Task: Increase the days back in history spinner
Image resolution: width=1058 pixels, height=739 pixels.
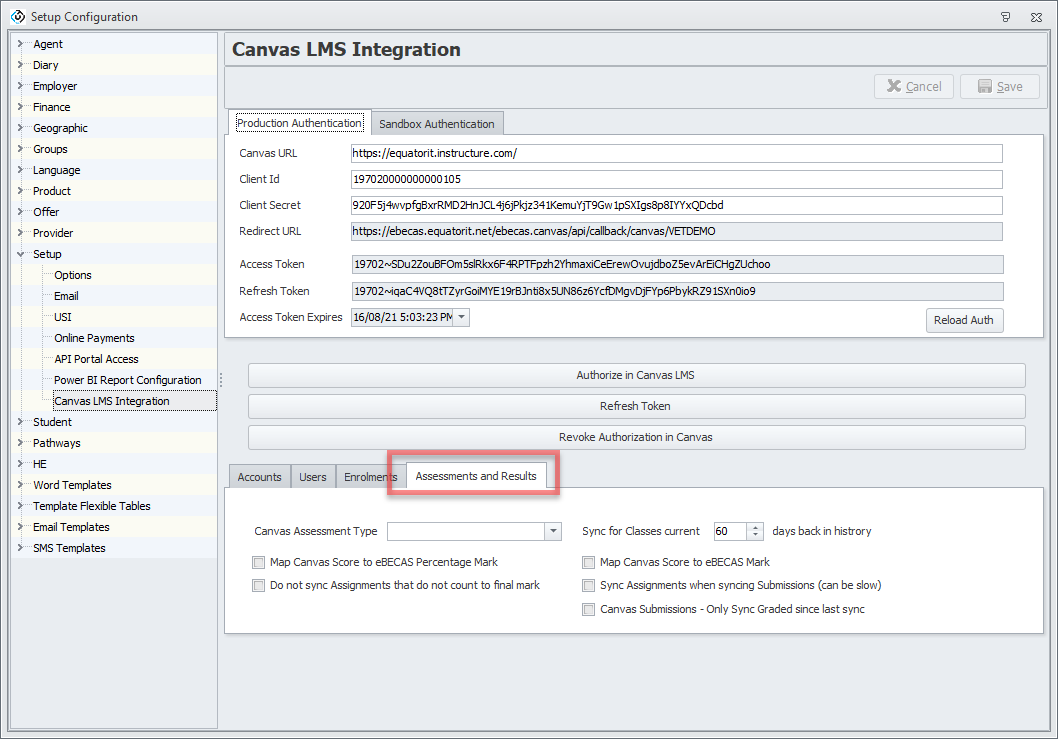Action: [x=756, y=527]
